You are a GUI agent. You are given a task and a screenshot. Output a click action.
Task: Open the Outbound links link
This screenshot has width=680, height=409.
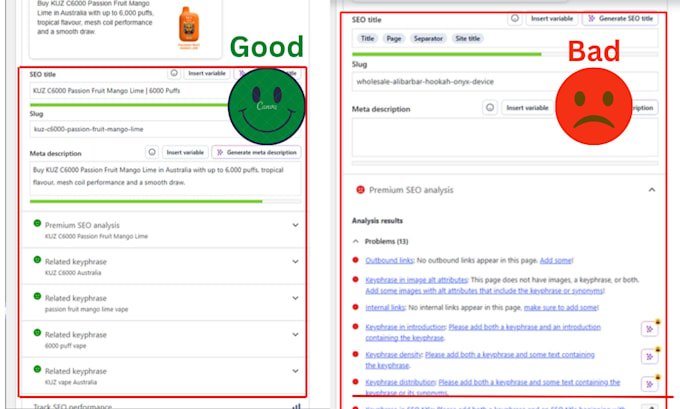[x=389, y=260]
